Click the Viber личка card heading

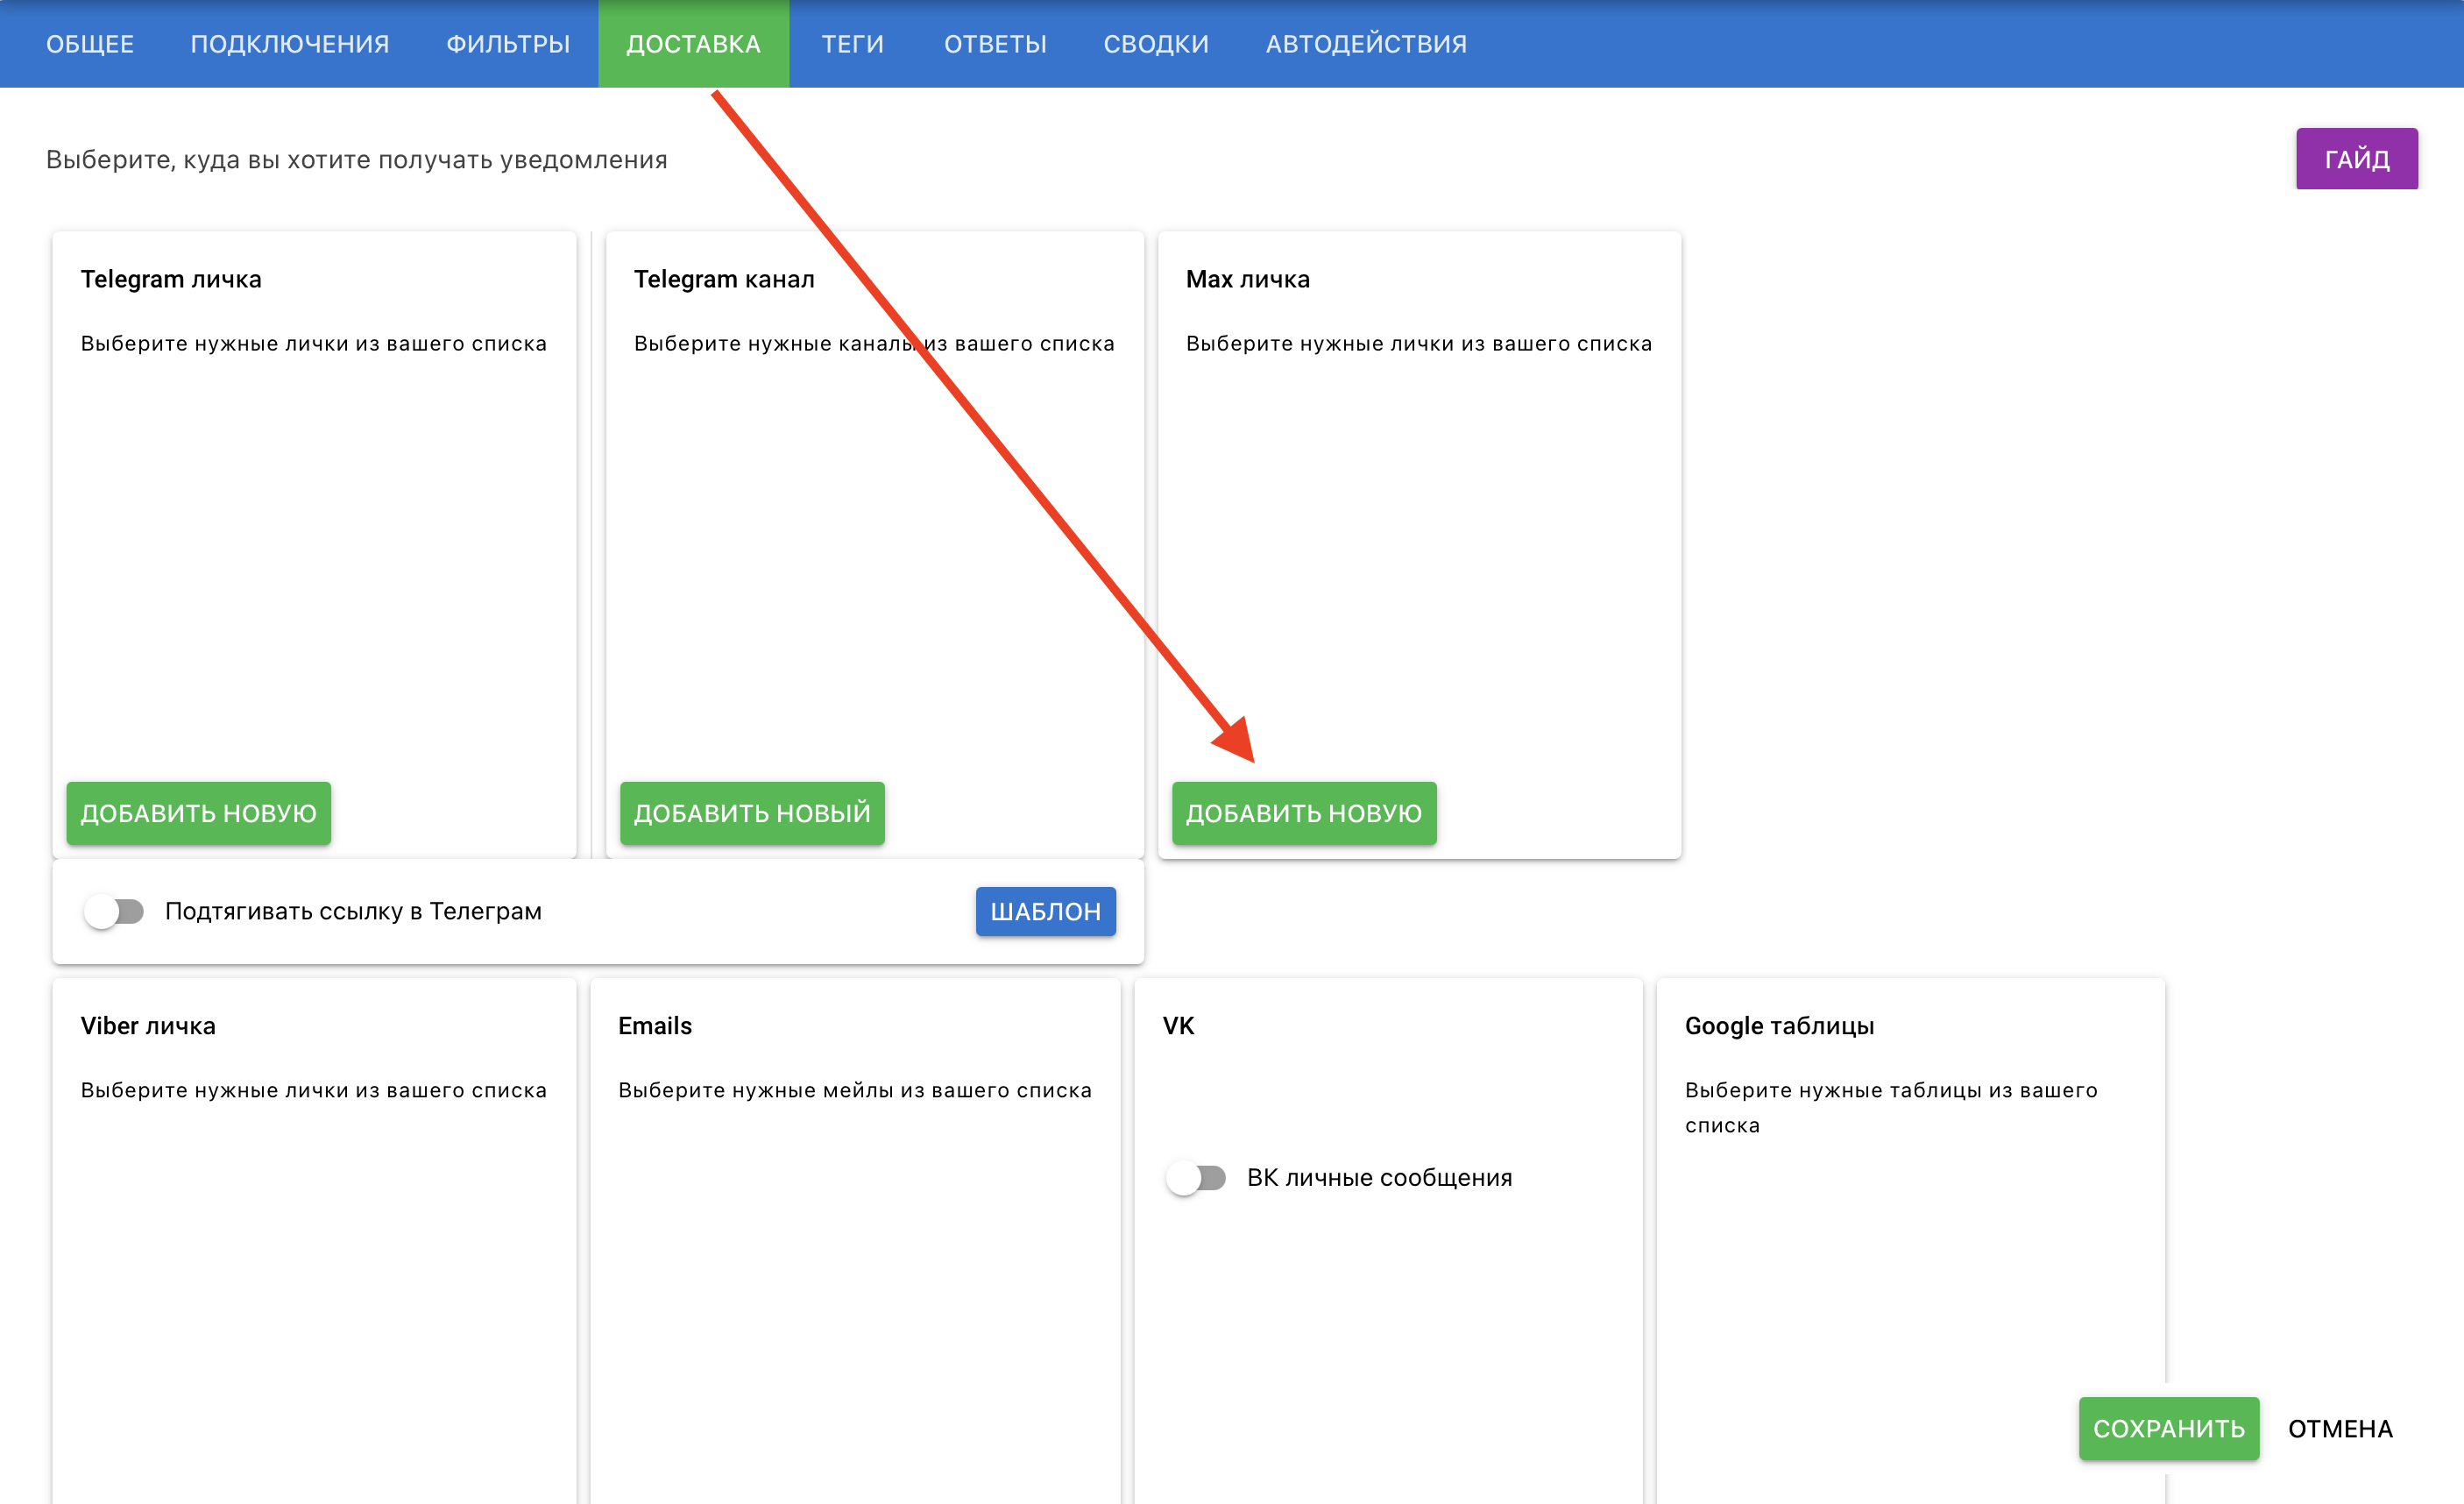click(x=148, y=1025)
